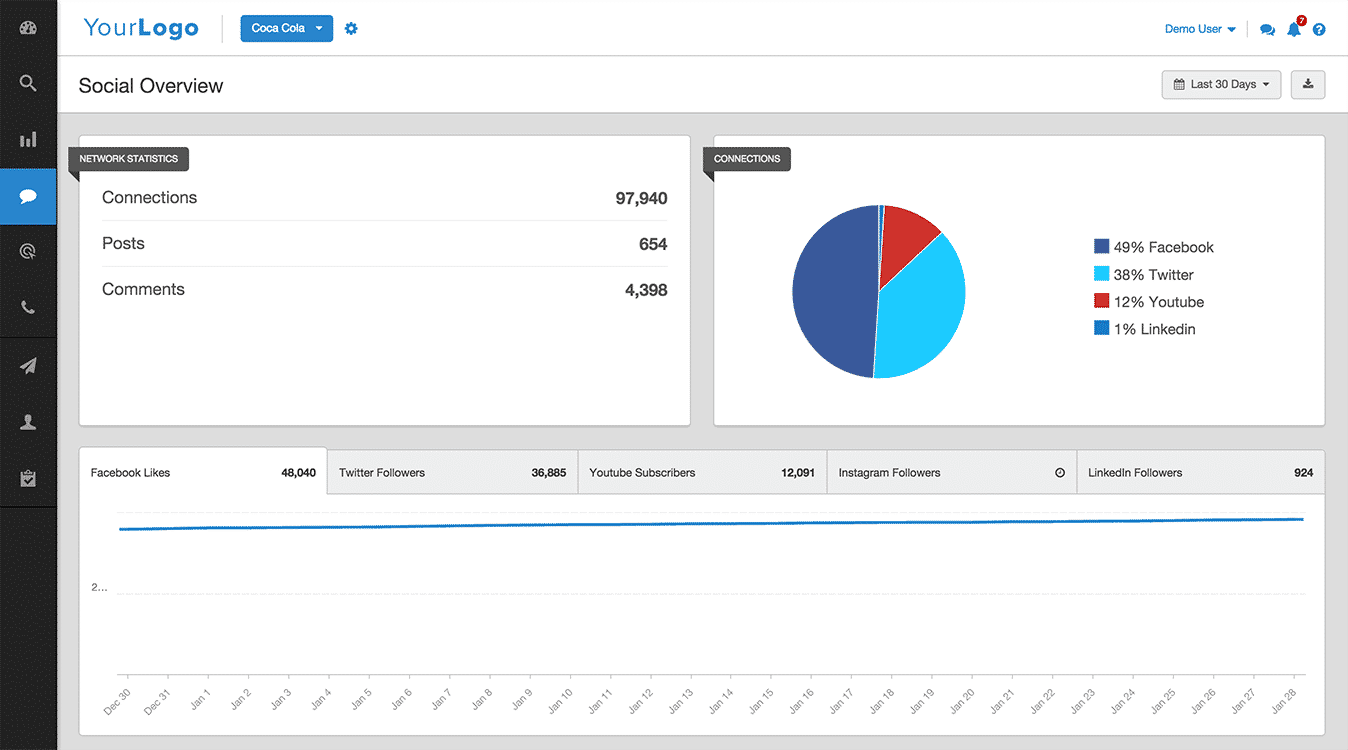Open the user profile sidebar icon
This screenshot has height=750, width=1348.
coord(28,422)
